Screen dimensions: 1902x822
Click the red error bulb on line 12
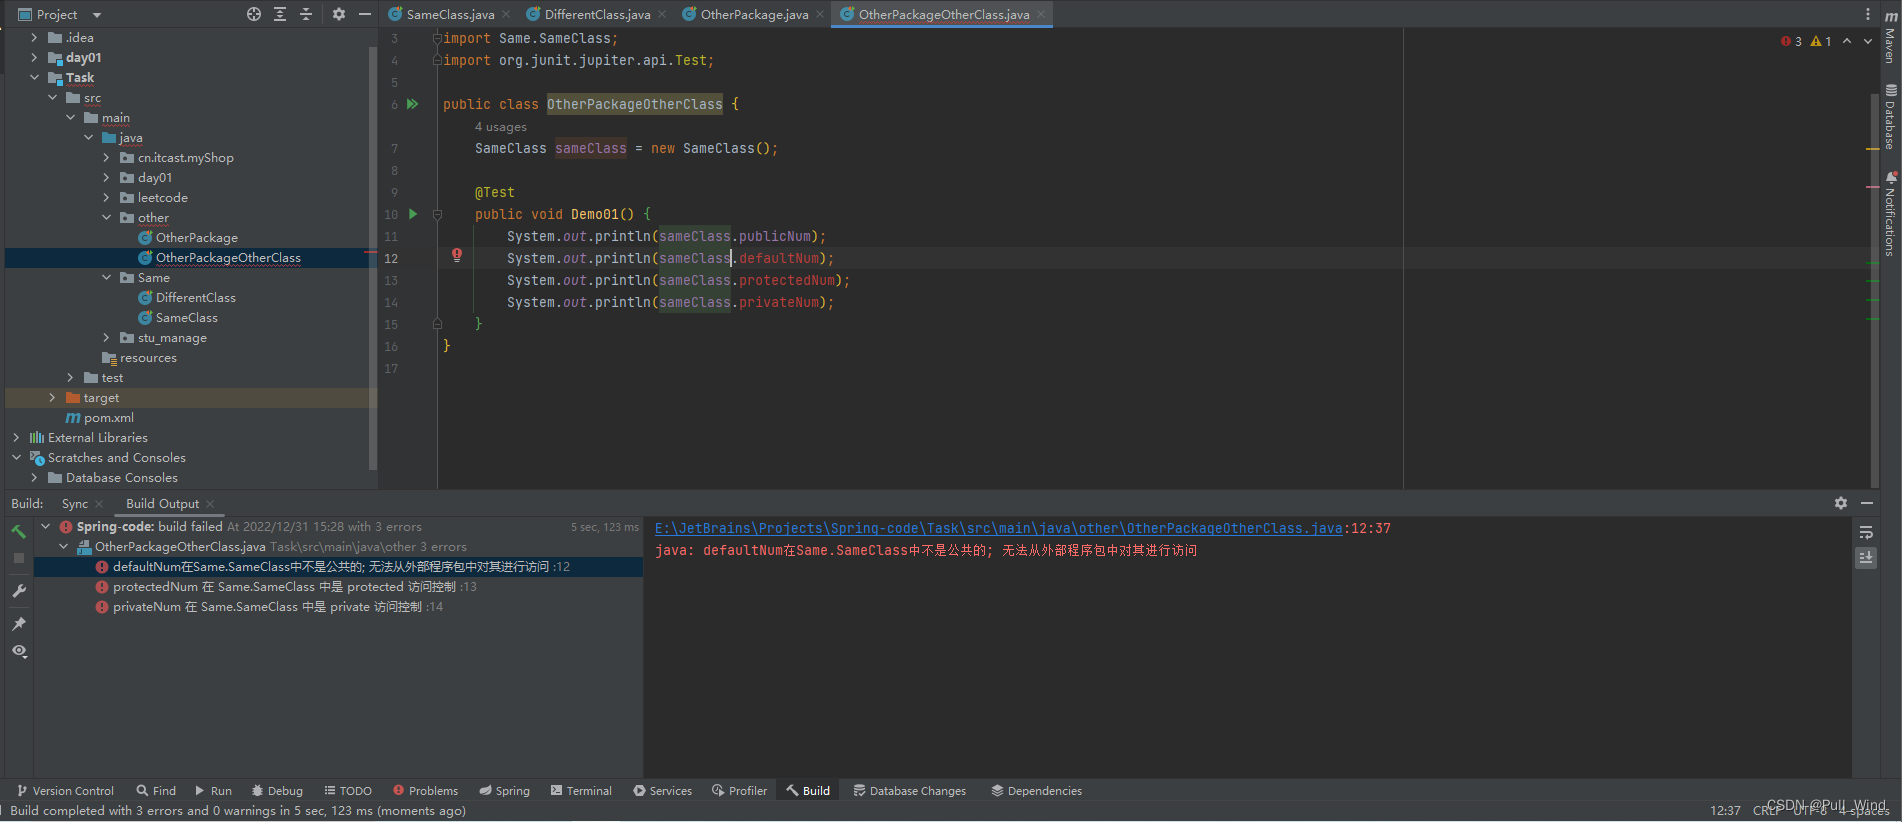coord(457,255)
